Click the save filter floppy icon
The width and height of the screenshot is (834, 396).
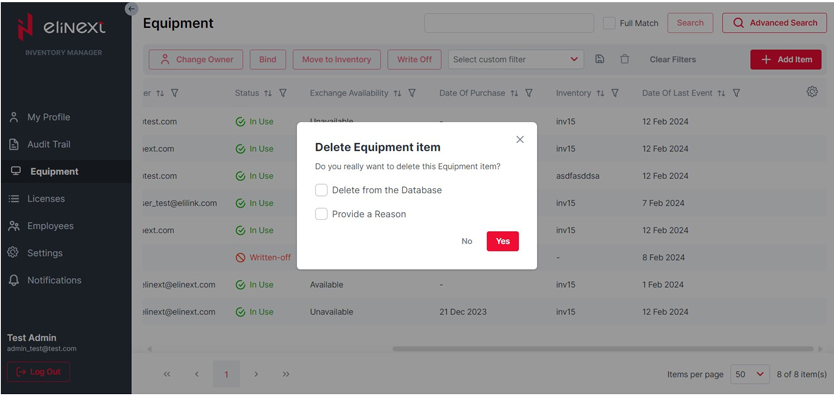tap(599, 60)
